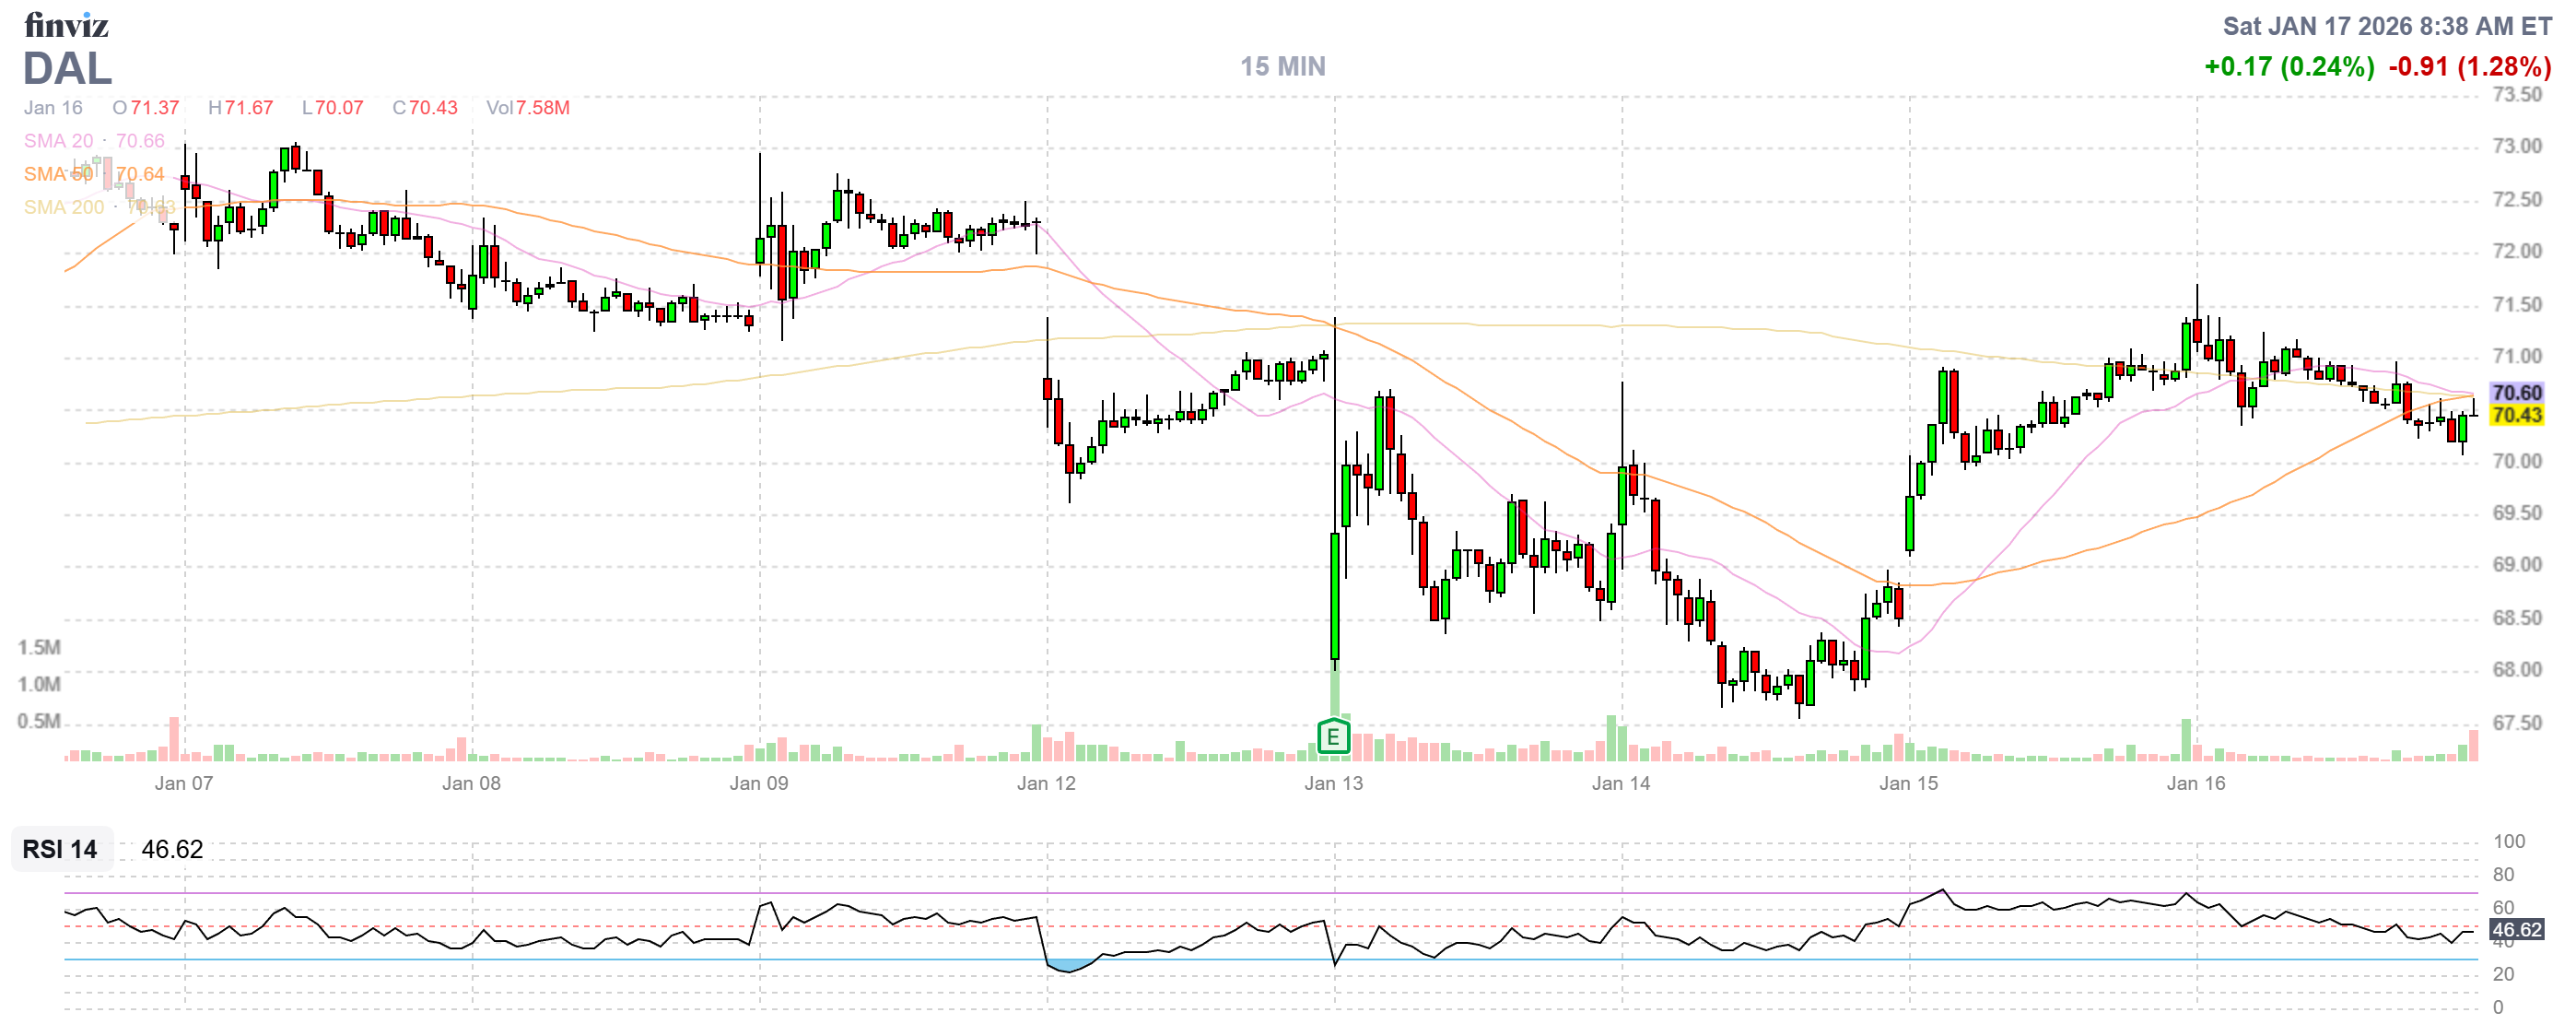Click the green earnings E marker
Viewport: 2576px width, 1036px height.
[x=1333, y=738]
